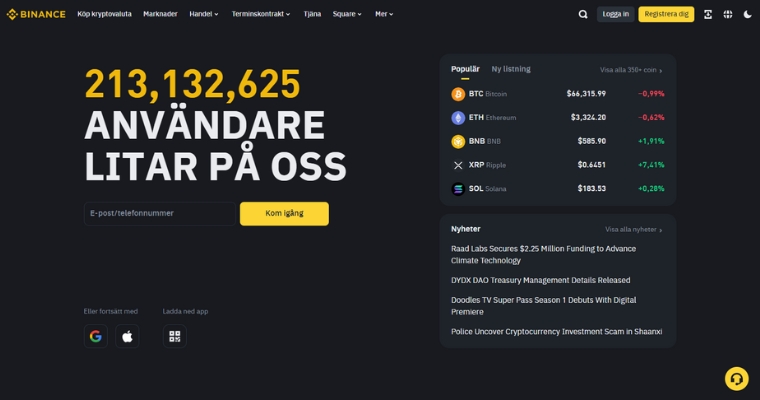This screenshot has width=760, height=400.
Task: Open the globe language selector
Action: [728, 14]
